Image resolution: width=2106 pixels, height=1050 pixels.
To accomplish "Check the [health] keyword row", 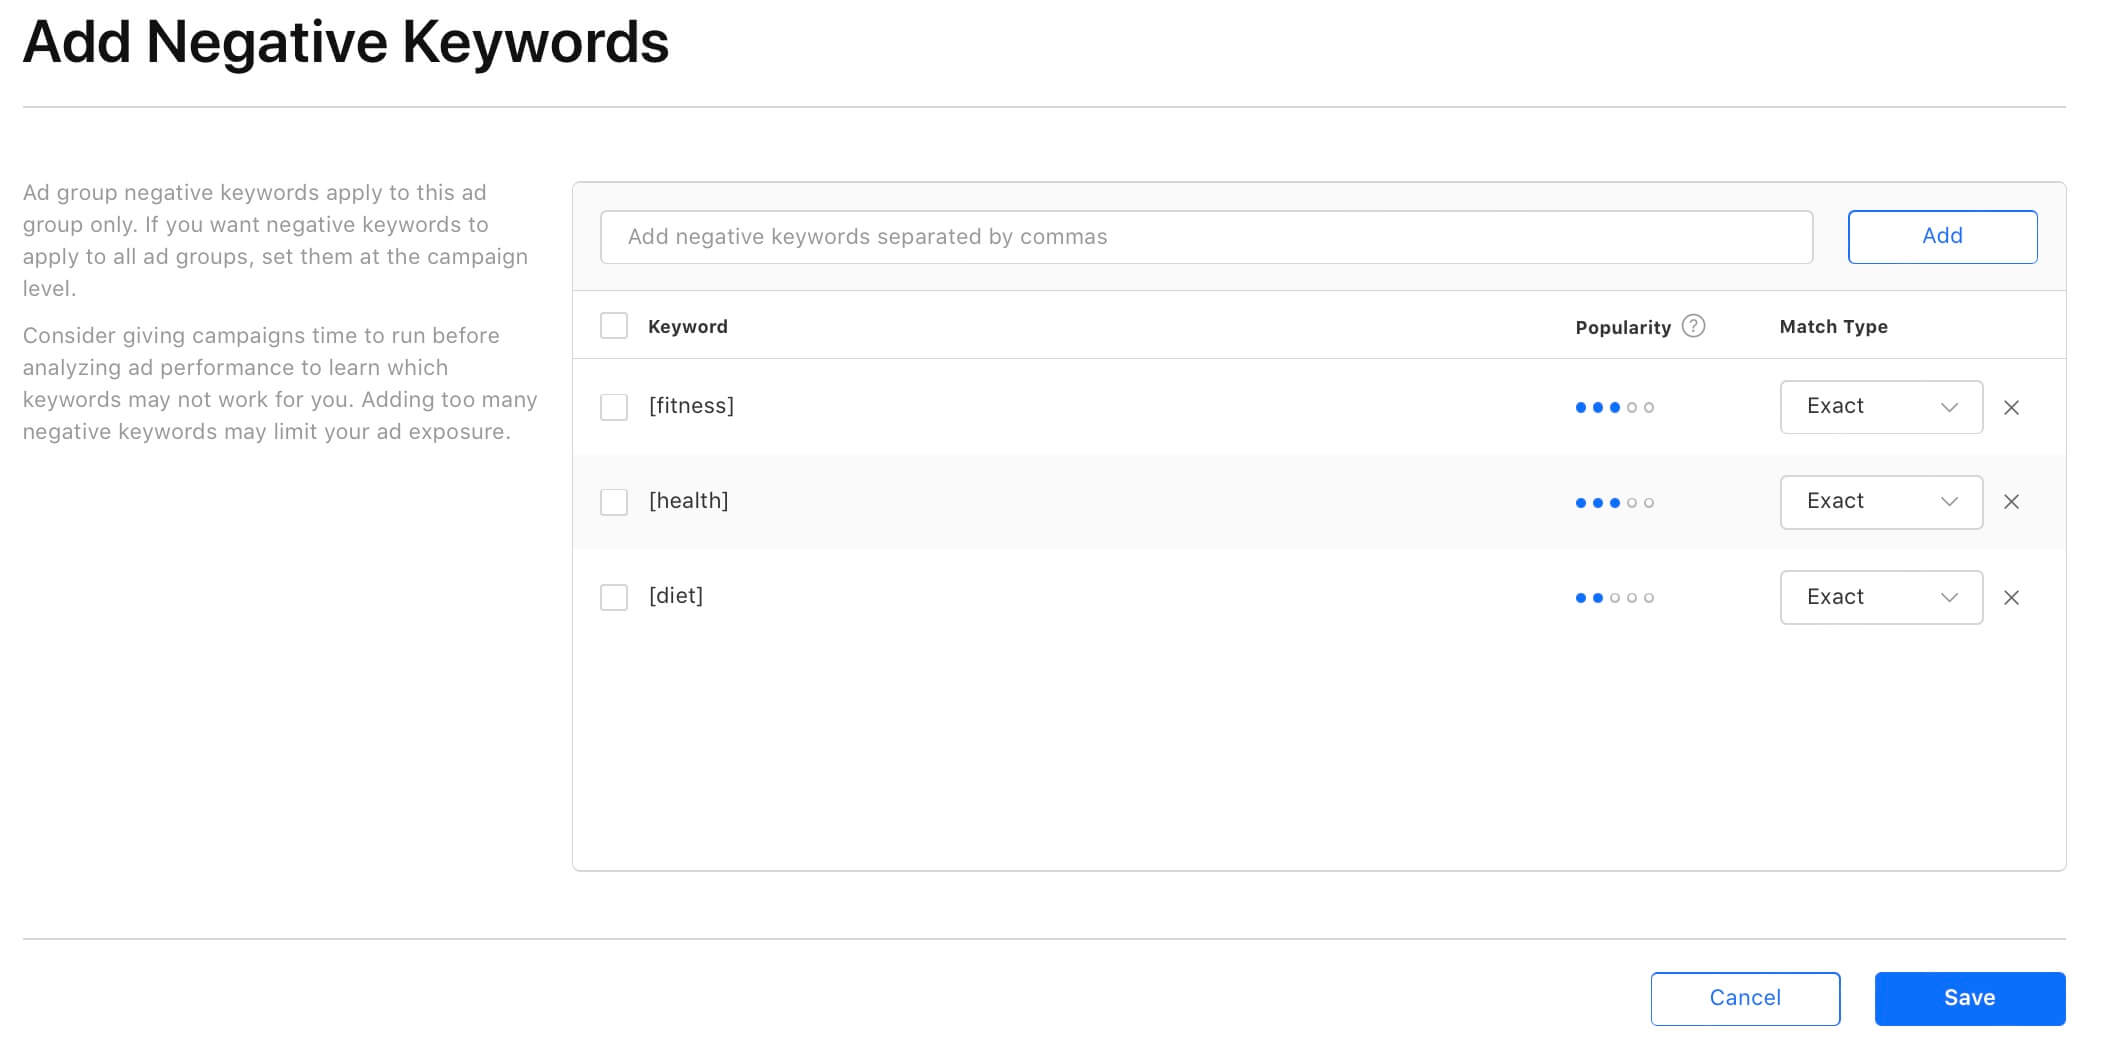I will click(614, 502).
